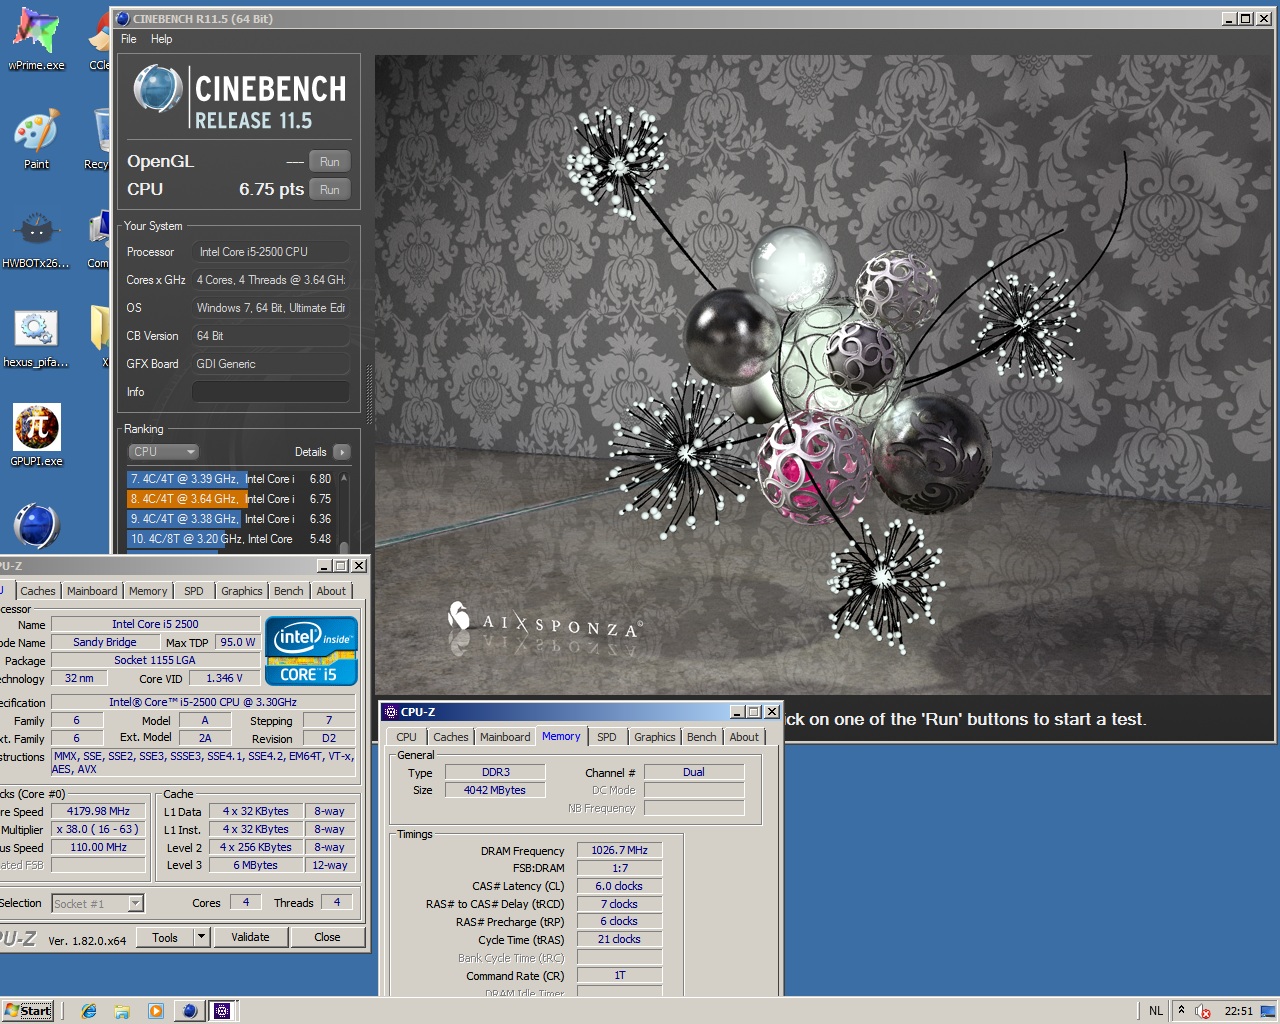Switch to the Cinebench taskbar button
Viewport: 1280px width, 1024px height.
pyautogui.click(x=189, y=1011)
